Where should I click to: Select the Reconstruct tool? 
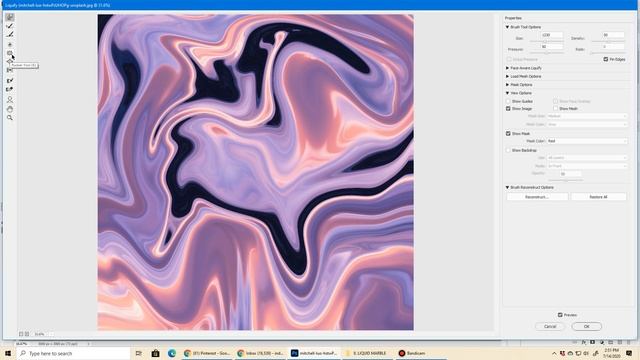(10, 26)
